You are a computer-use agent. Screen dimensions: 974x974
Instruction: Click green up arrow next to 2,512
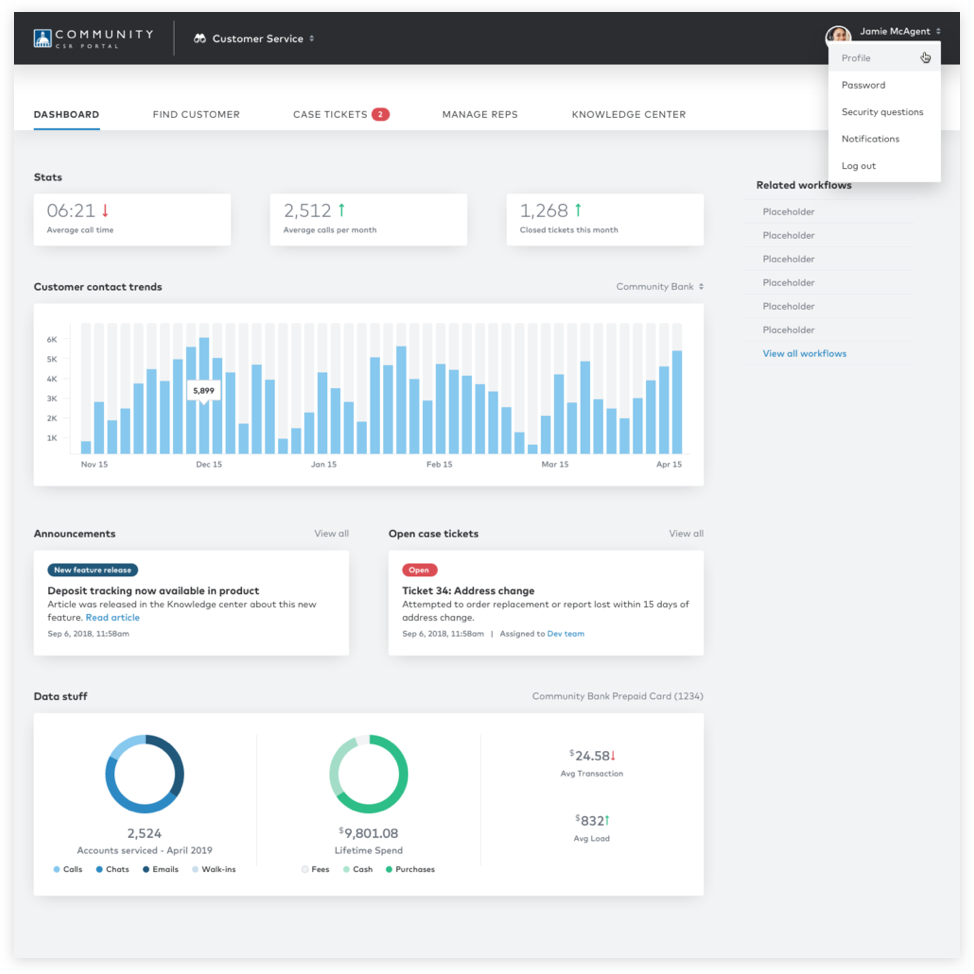click(341, 210)
